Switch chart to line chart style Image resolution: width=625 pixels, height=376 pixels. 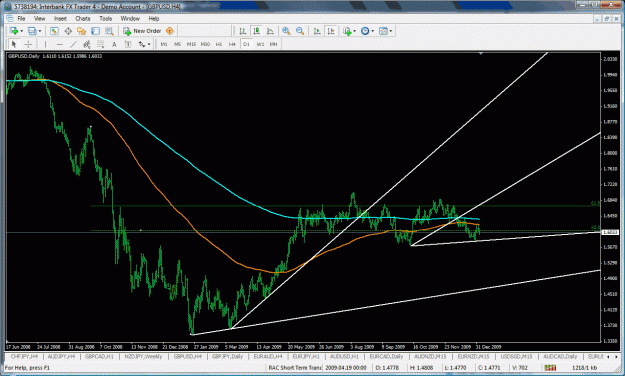click(x=270, y=31)
